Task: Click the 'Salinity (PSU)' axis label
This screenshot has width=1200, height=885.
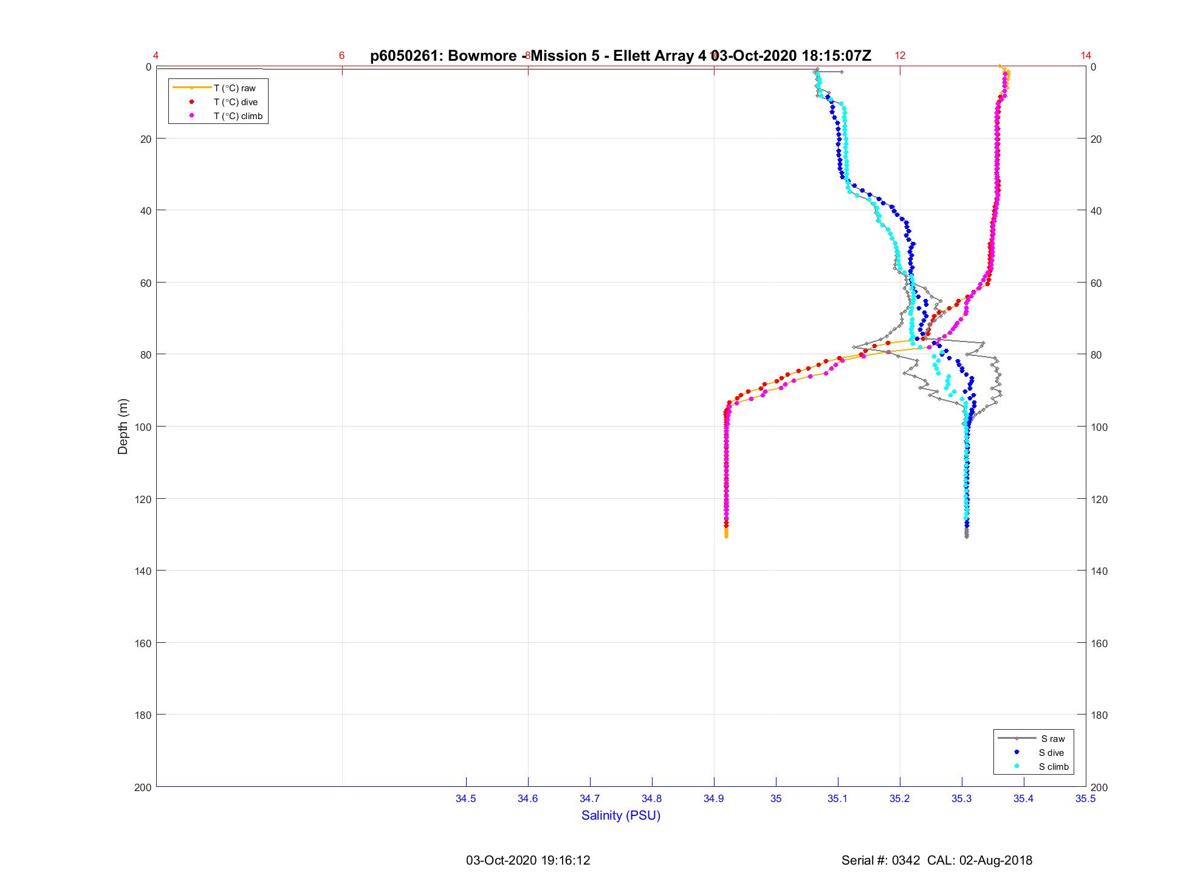Action: coord(621,815)
